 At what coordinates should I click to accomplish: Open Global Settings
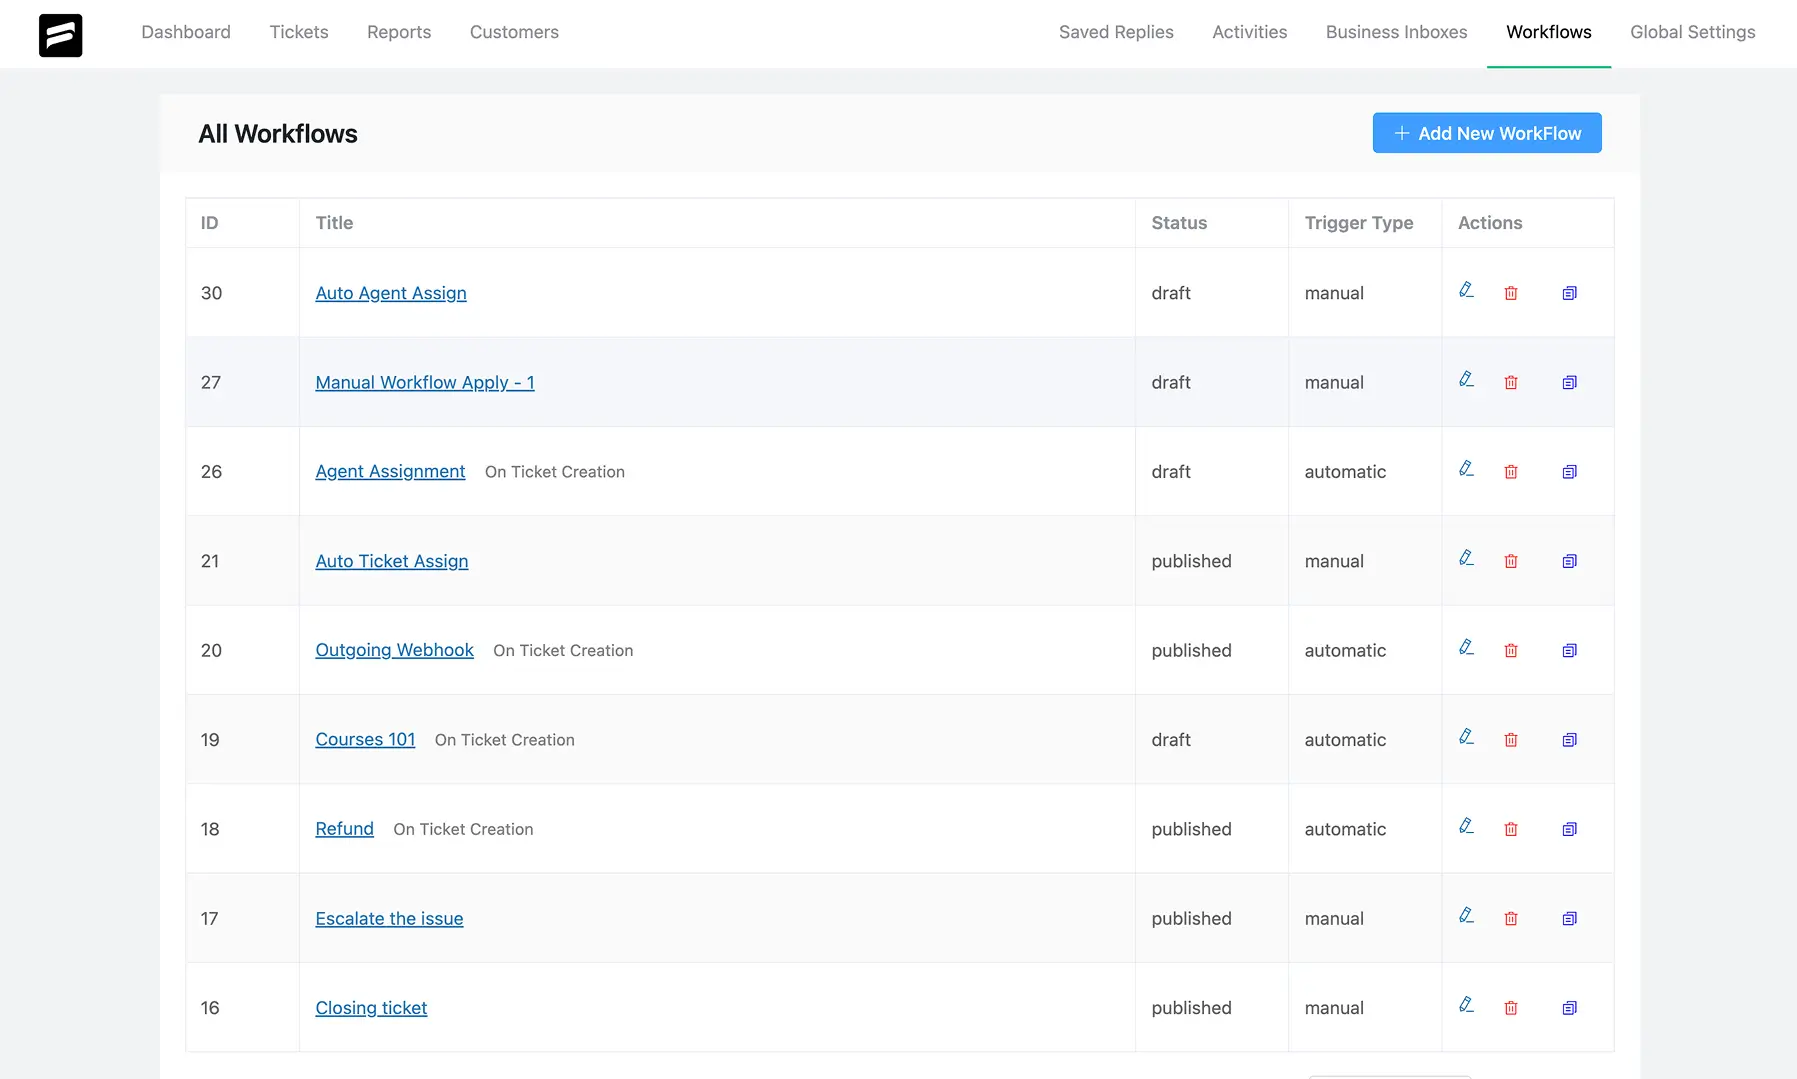1692,32
